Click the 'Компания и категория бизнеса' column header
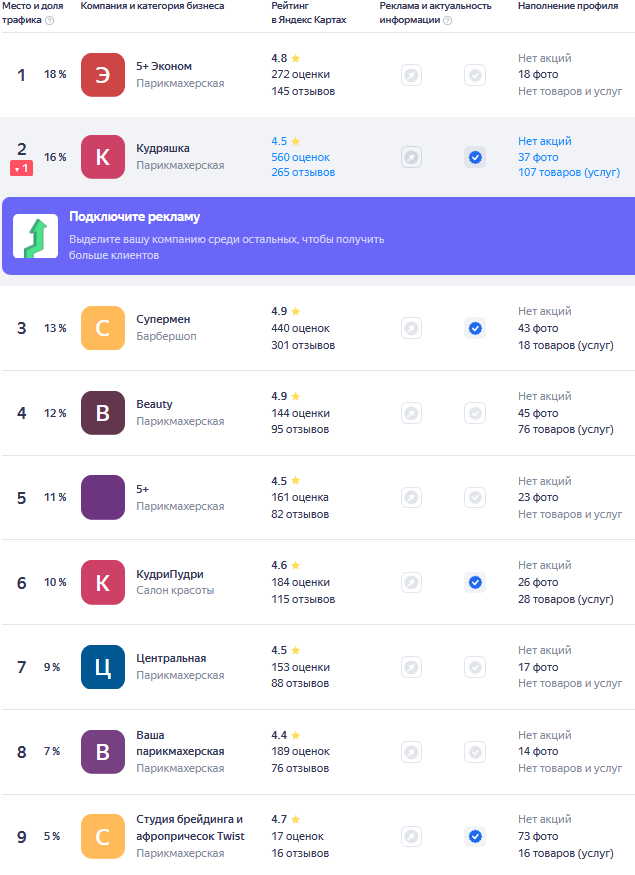Viewport: 635px width, 875px height. (152, 6)
